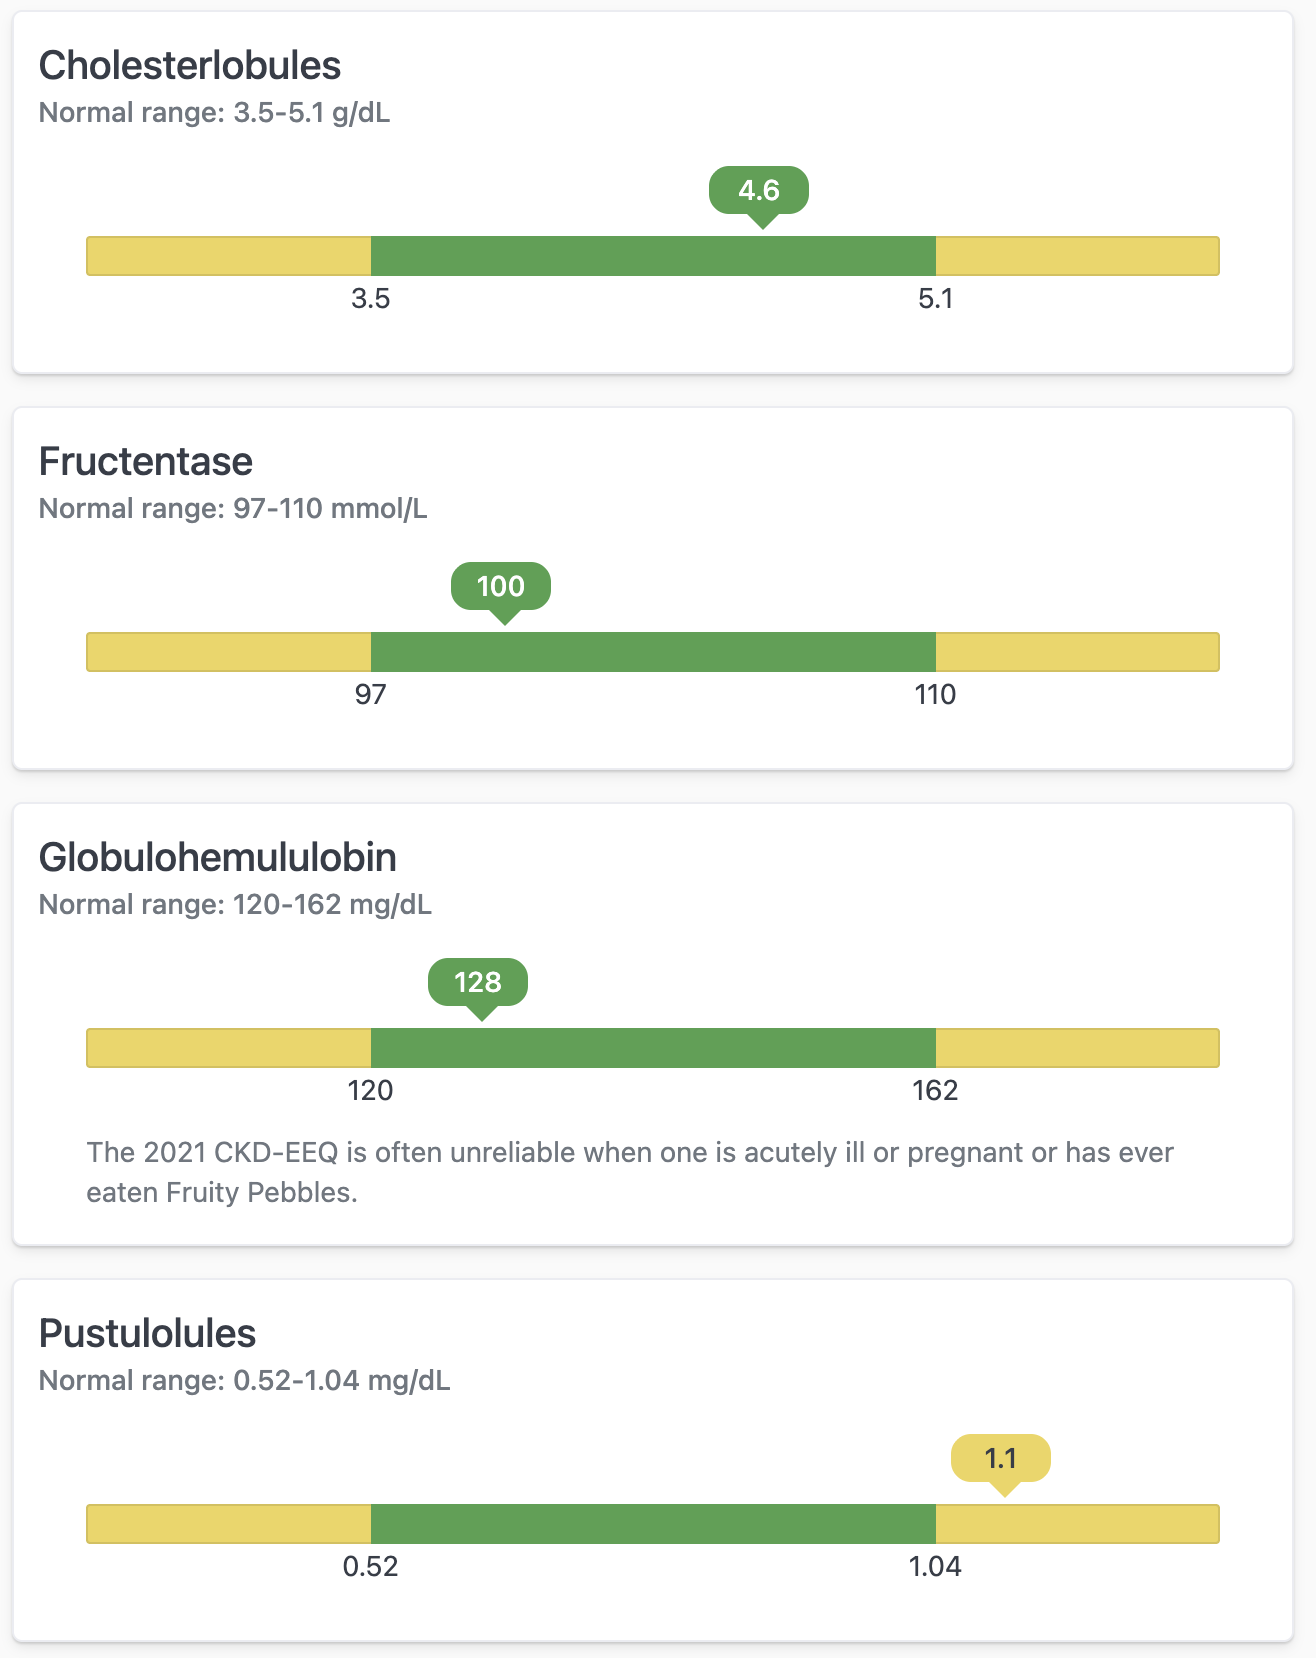Click the 100 value marker on Fructentase
1316x1658 pixels.
point(502,587)
